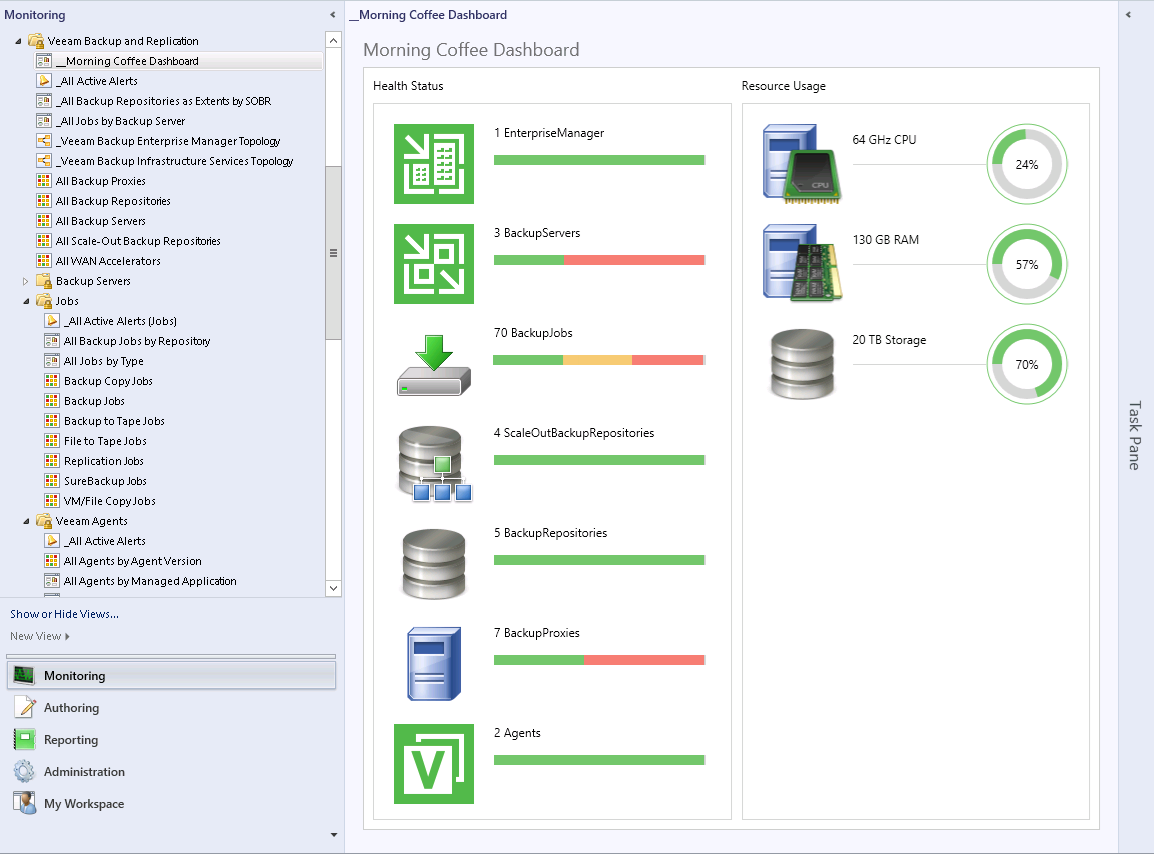The width and height of the screenshot is (1154, 854).
Task: Click the ScaleOutBackupRepositories database icon
Action: (x=434, y=464)
